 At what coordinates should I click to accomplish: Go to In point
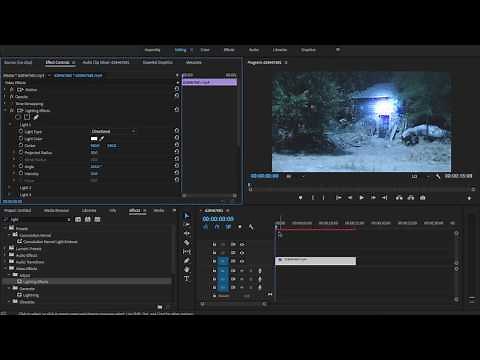338,198
